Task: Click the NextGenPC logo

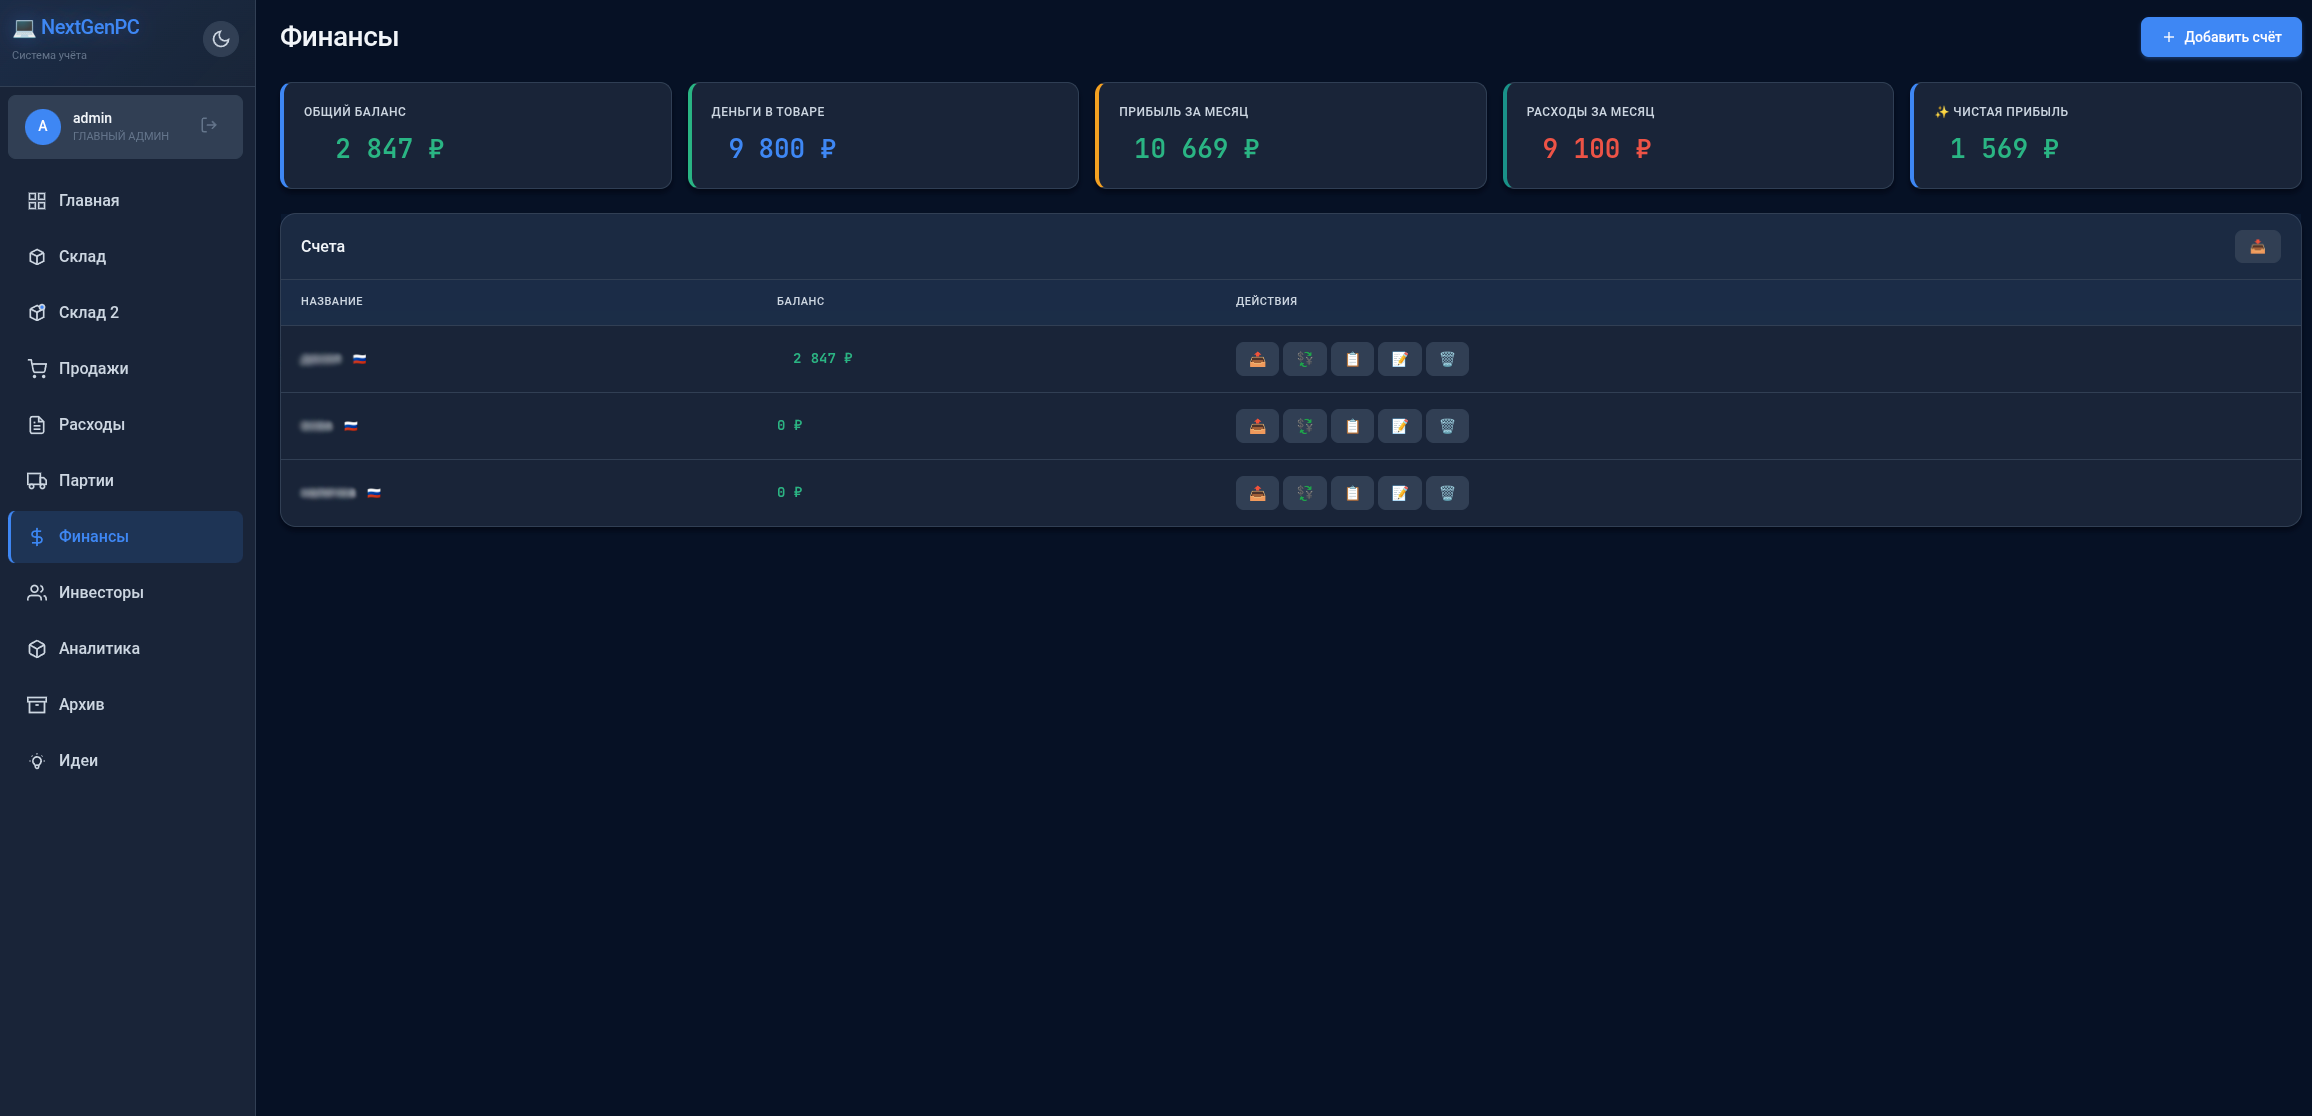Action: [76, 27]
